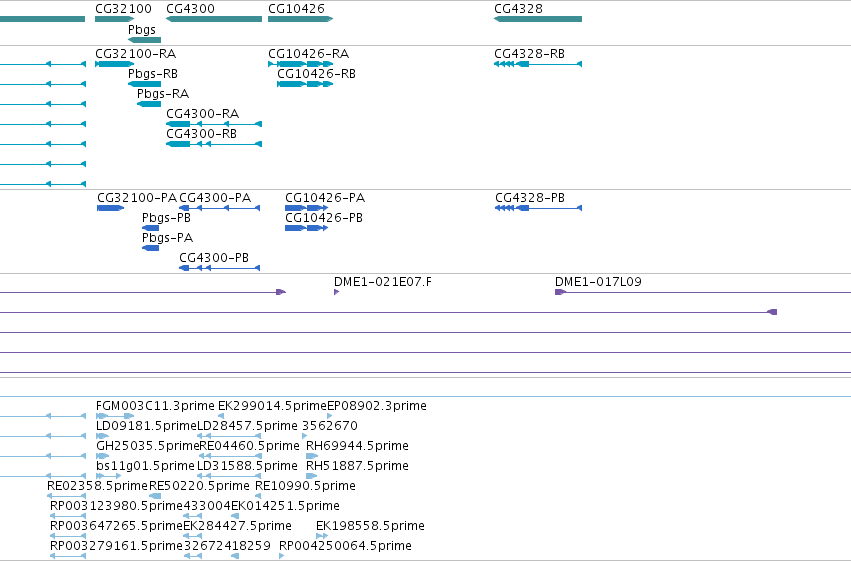Select EST bs11g01.5prime
Image resolution: width=851 pixels, height=561 pixels.
(109, 476)
